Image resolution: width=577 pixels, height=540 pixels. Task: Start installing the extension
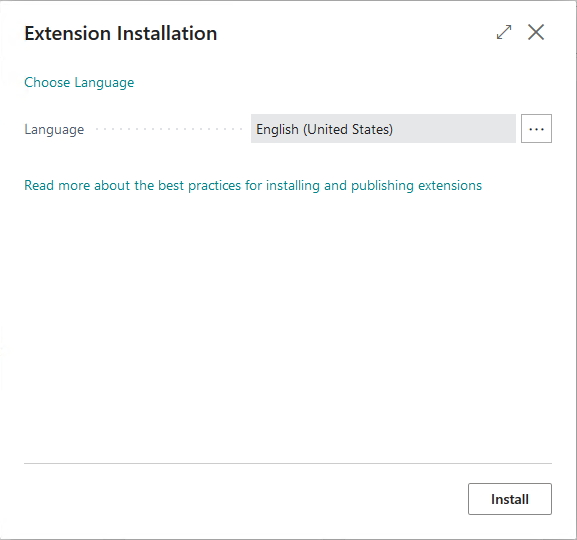coord(510,499)
